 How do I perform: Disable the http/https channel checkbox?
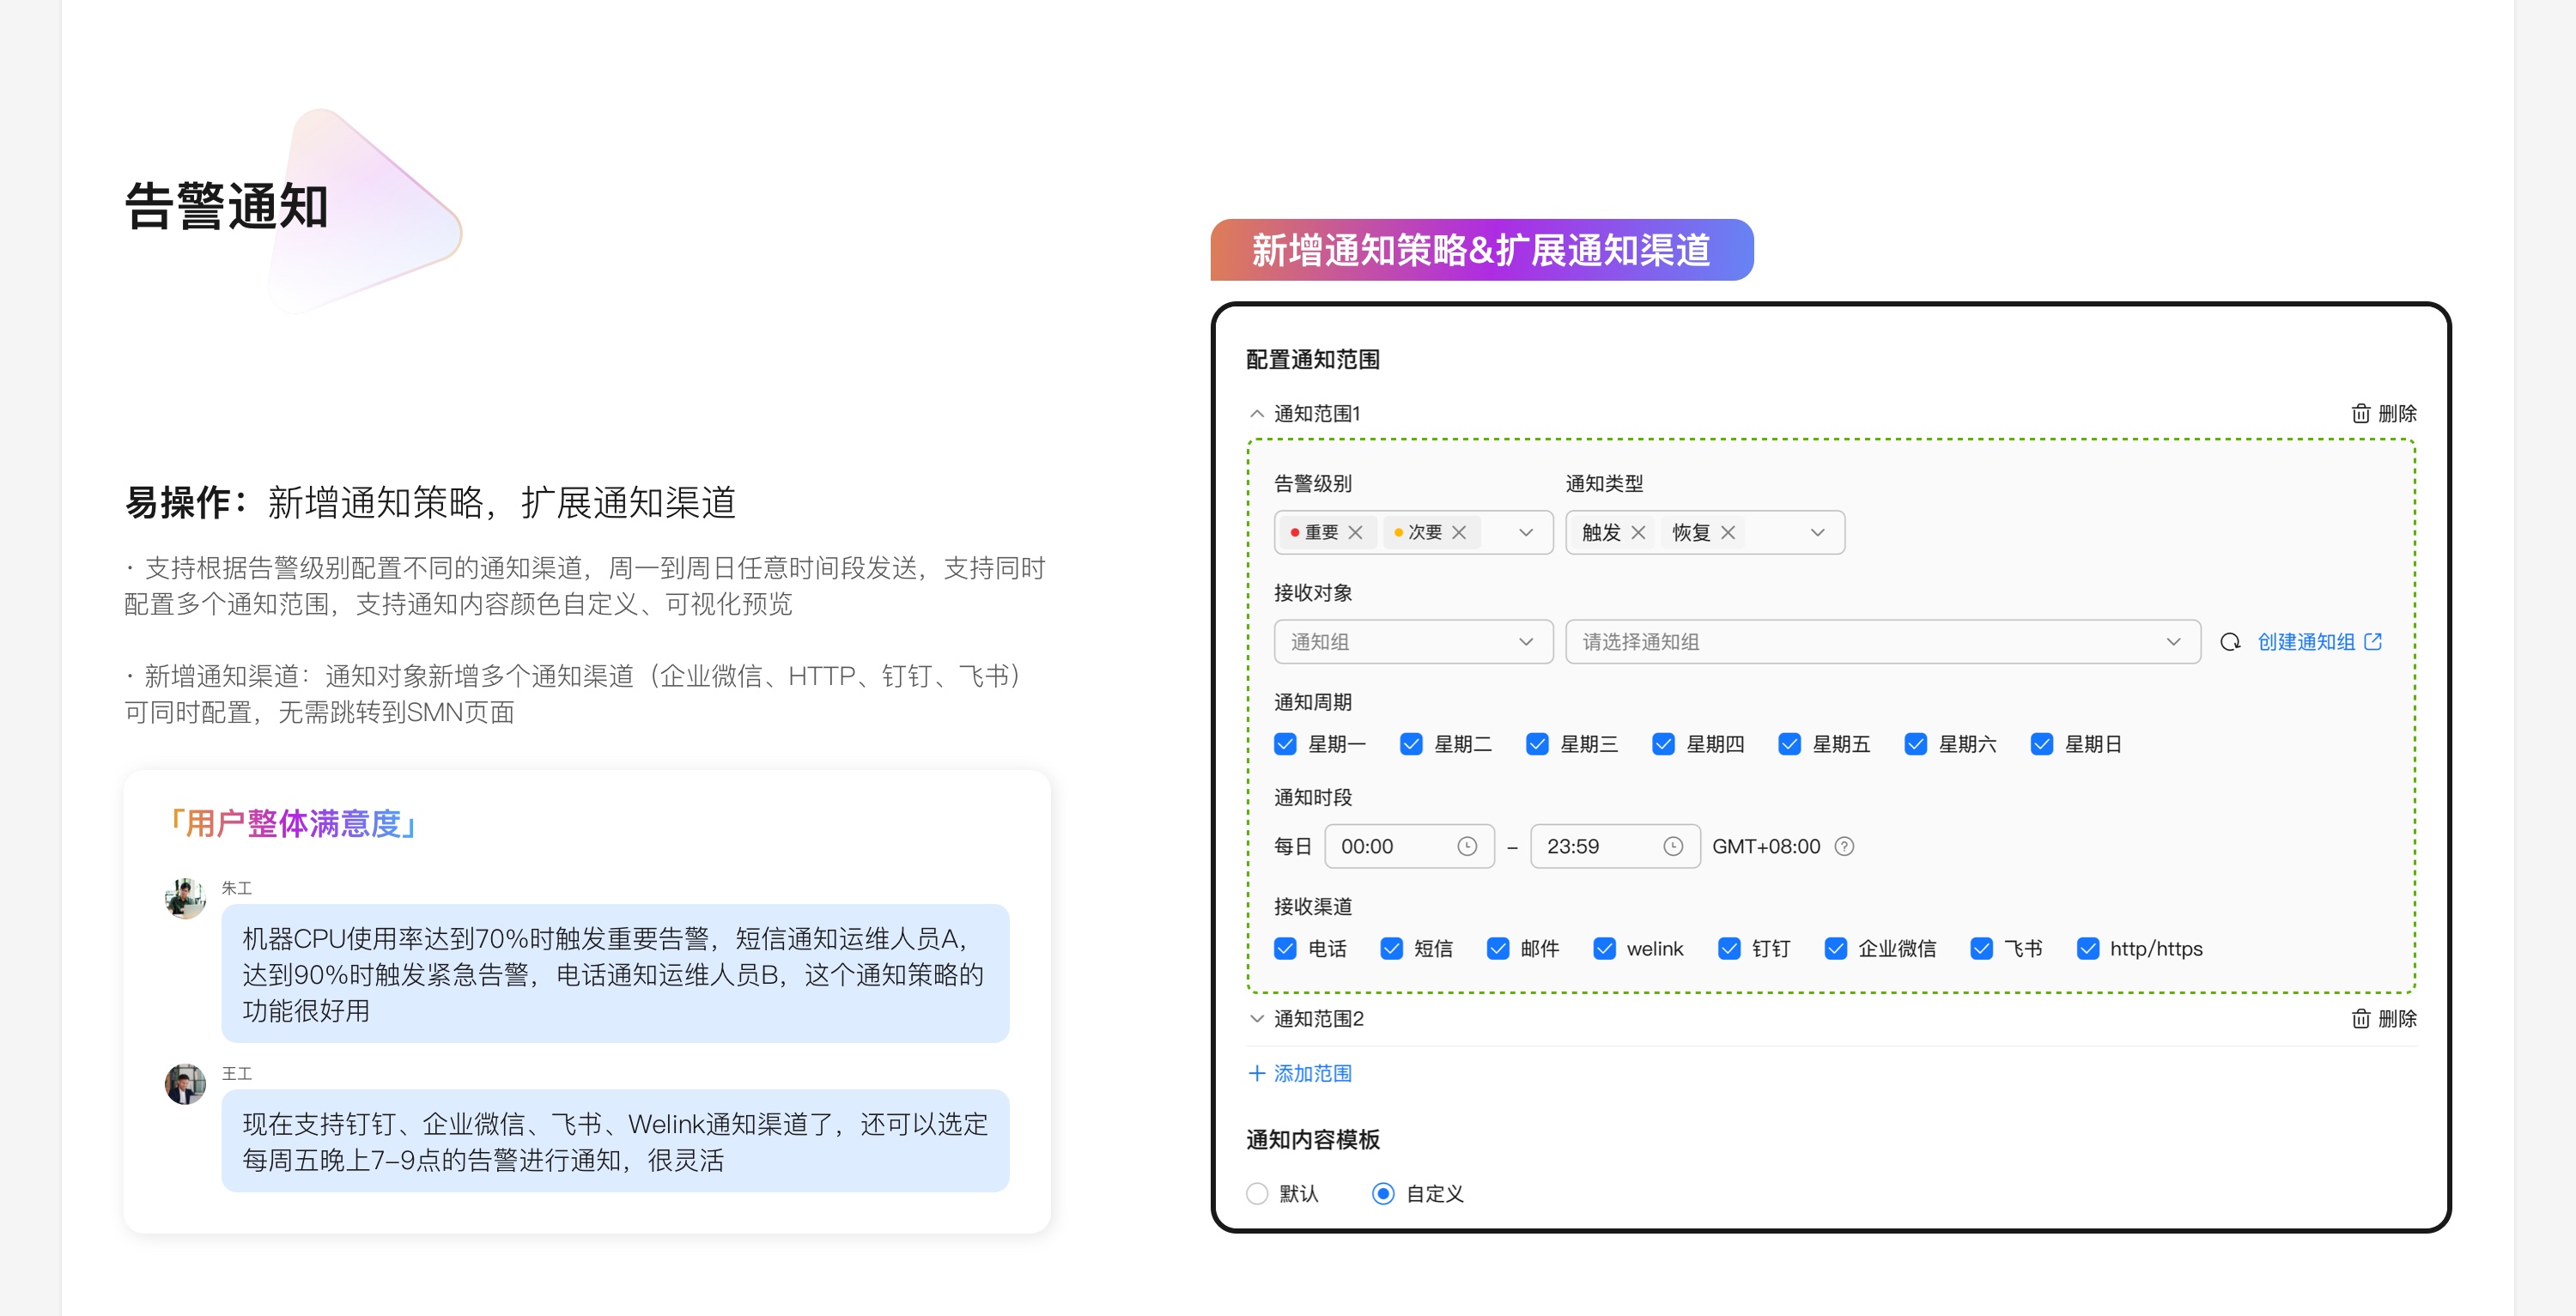tap(2088, 948)
